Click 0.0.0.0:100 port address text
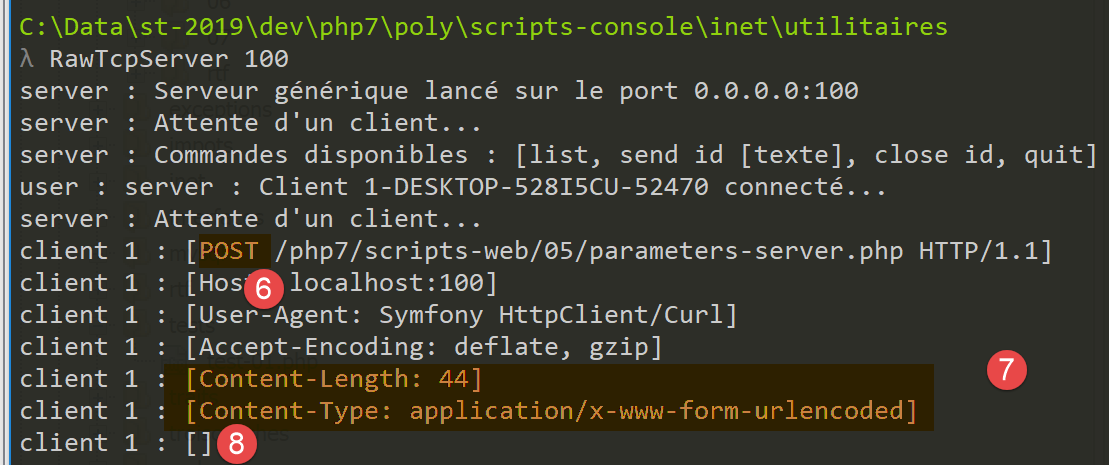Viewport: 1109px width, 465px height. [x=776, y=91]
